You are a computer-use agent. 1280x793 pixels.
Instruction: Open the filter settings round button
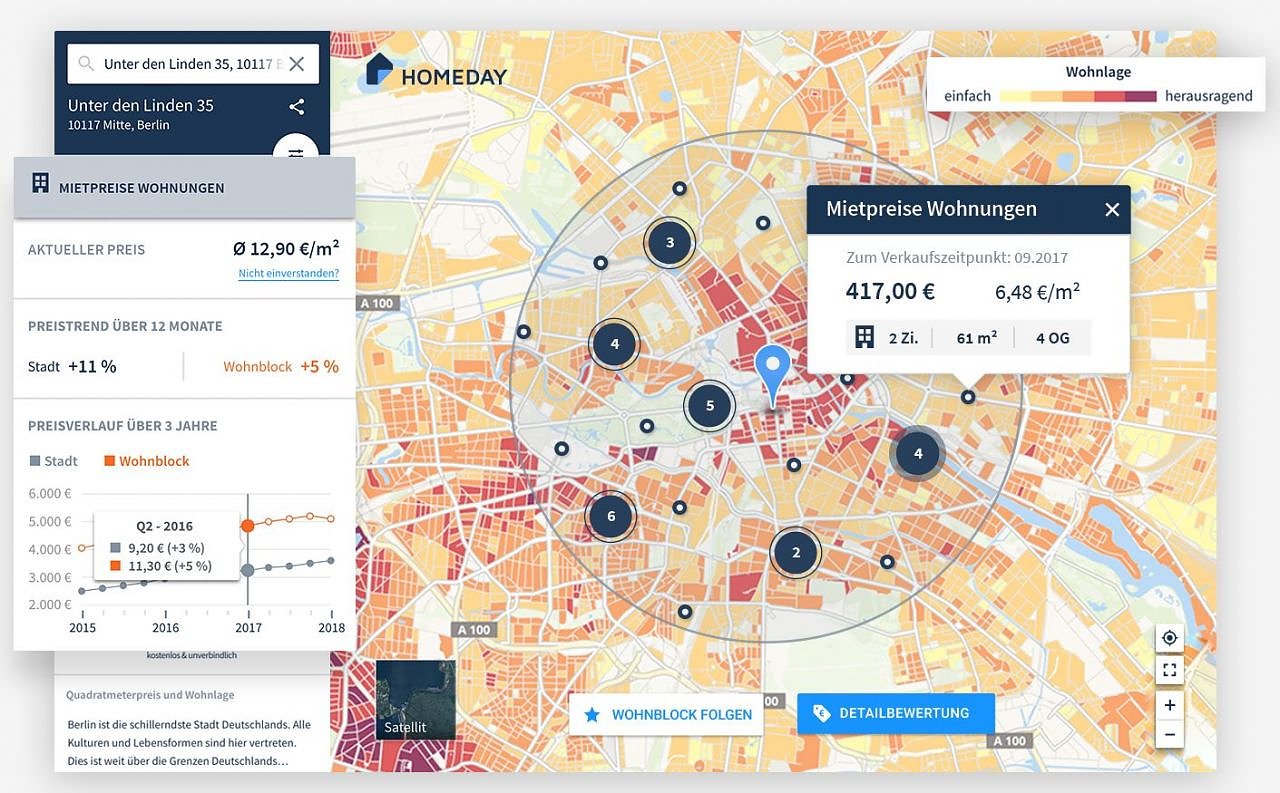click(x=296, y=150)
